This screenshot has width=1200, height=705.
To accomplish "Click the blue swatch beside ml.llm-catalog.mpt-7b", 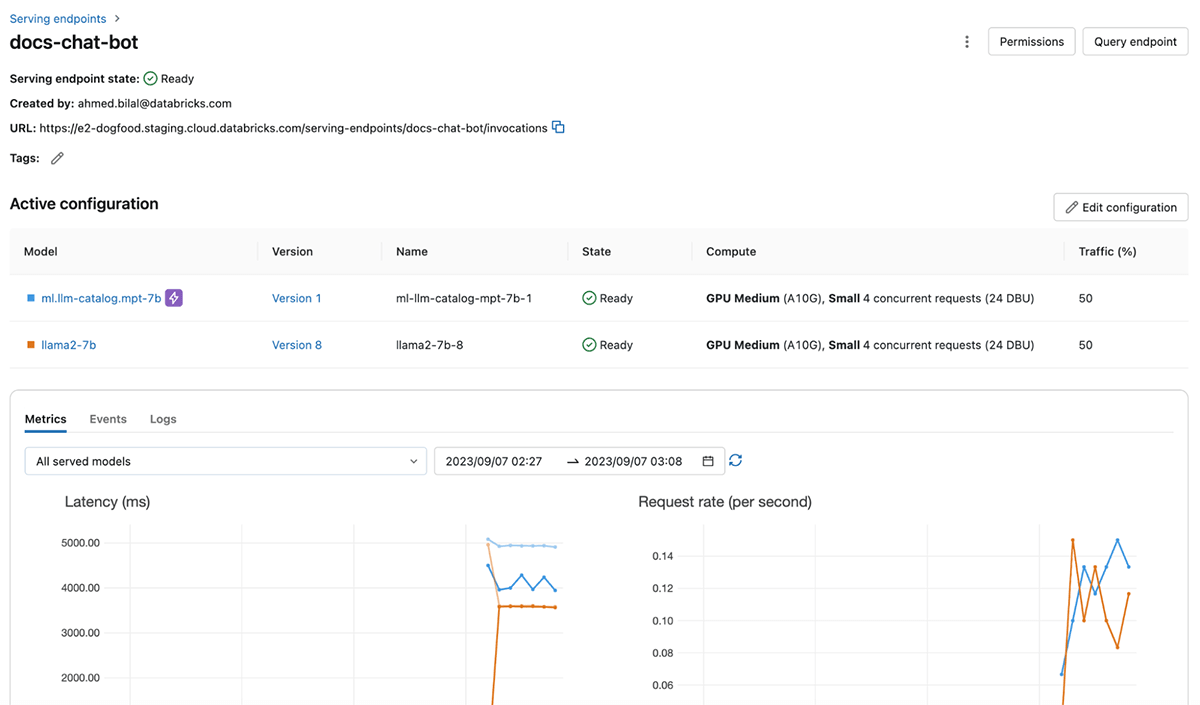I will click(x=30, y=298).
